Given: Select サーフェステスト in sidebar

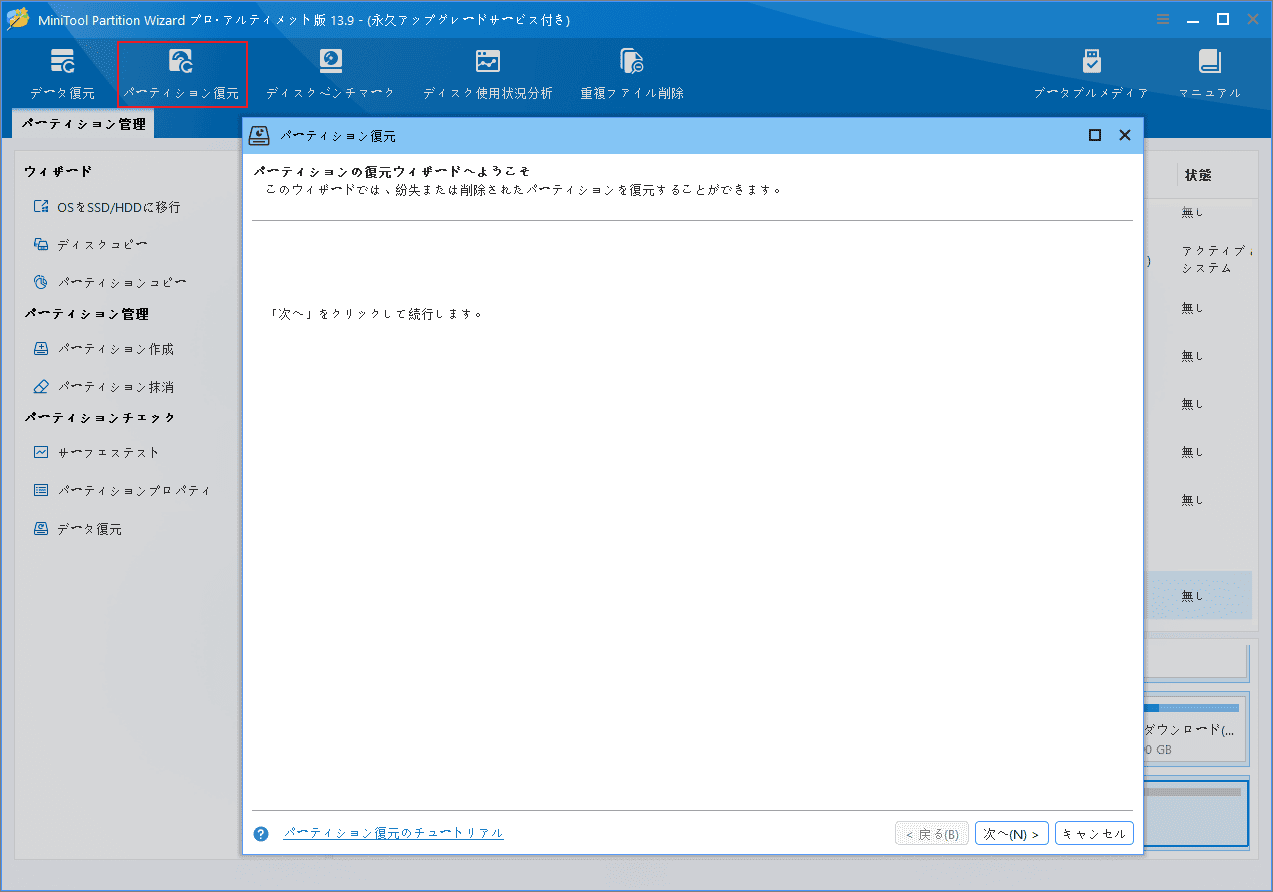Looking at the screenshot, I should (x=108, y=453).
